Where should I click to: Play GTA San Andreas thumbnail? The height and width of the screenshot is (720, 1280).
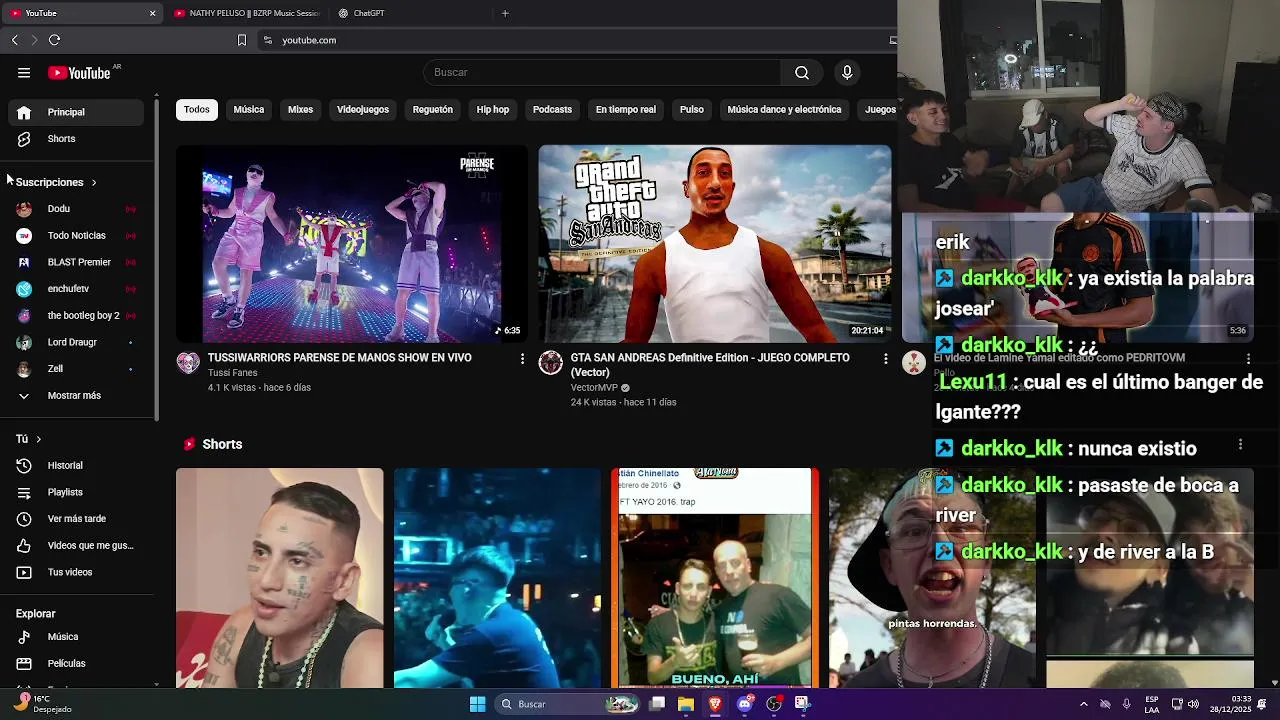[x=715, y=244]
